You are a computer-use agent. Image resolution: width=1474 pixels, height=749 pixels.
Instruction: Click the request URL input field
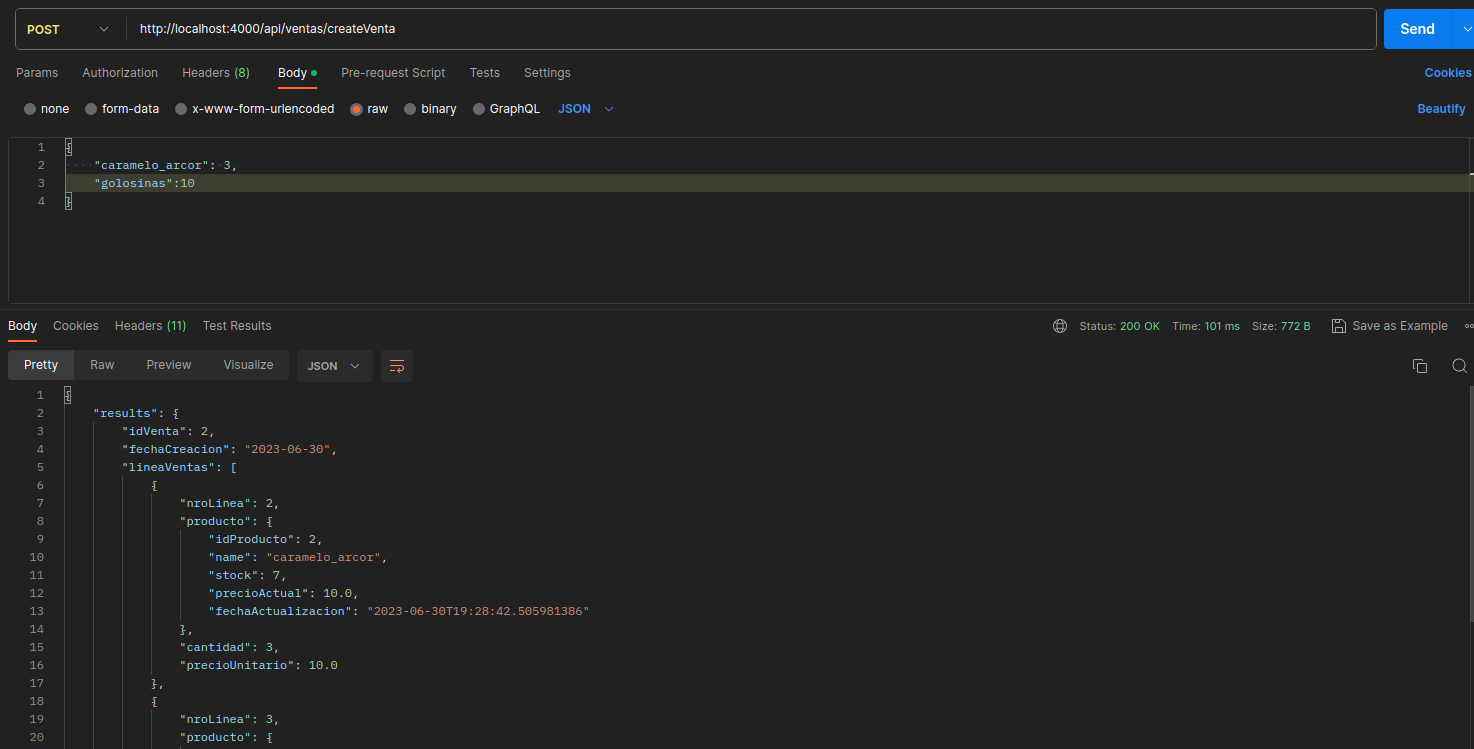click(700, 29)
